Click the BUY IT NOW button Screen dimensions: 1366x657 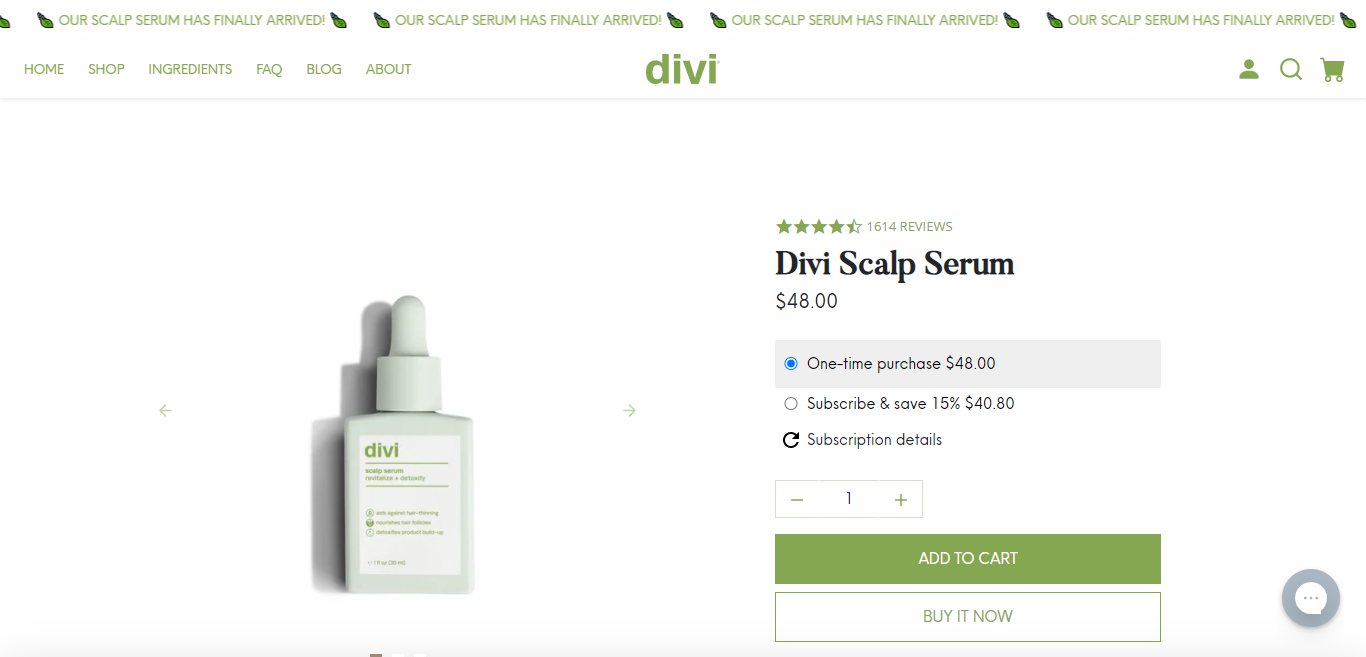(x=968, y=617)
